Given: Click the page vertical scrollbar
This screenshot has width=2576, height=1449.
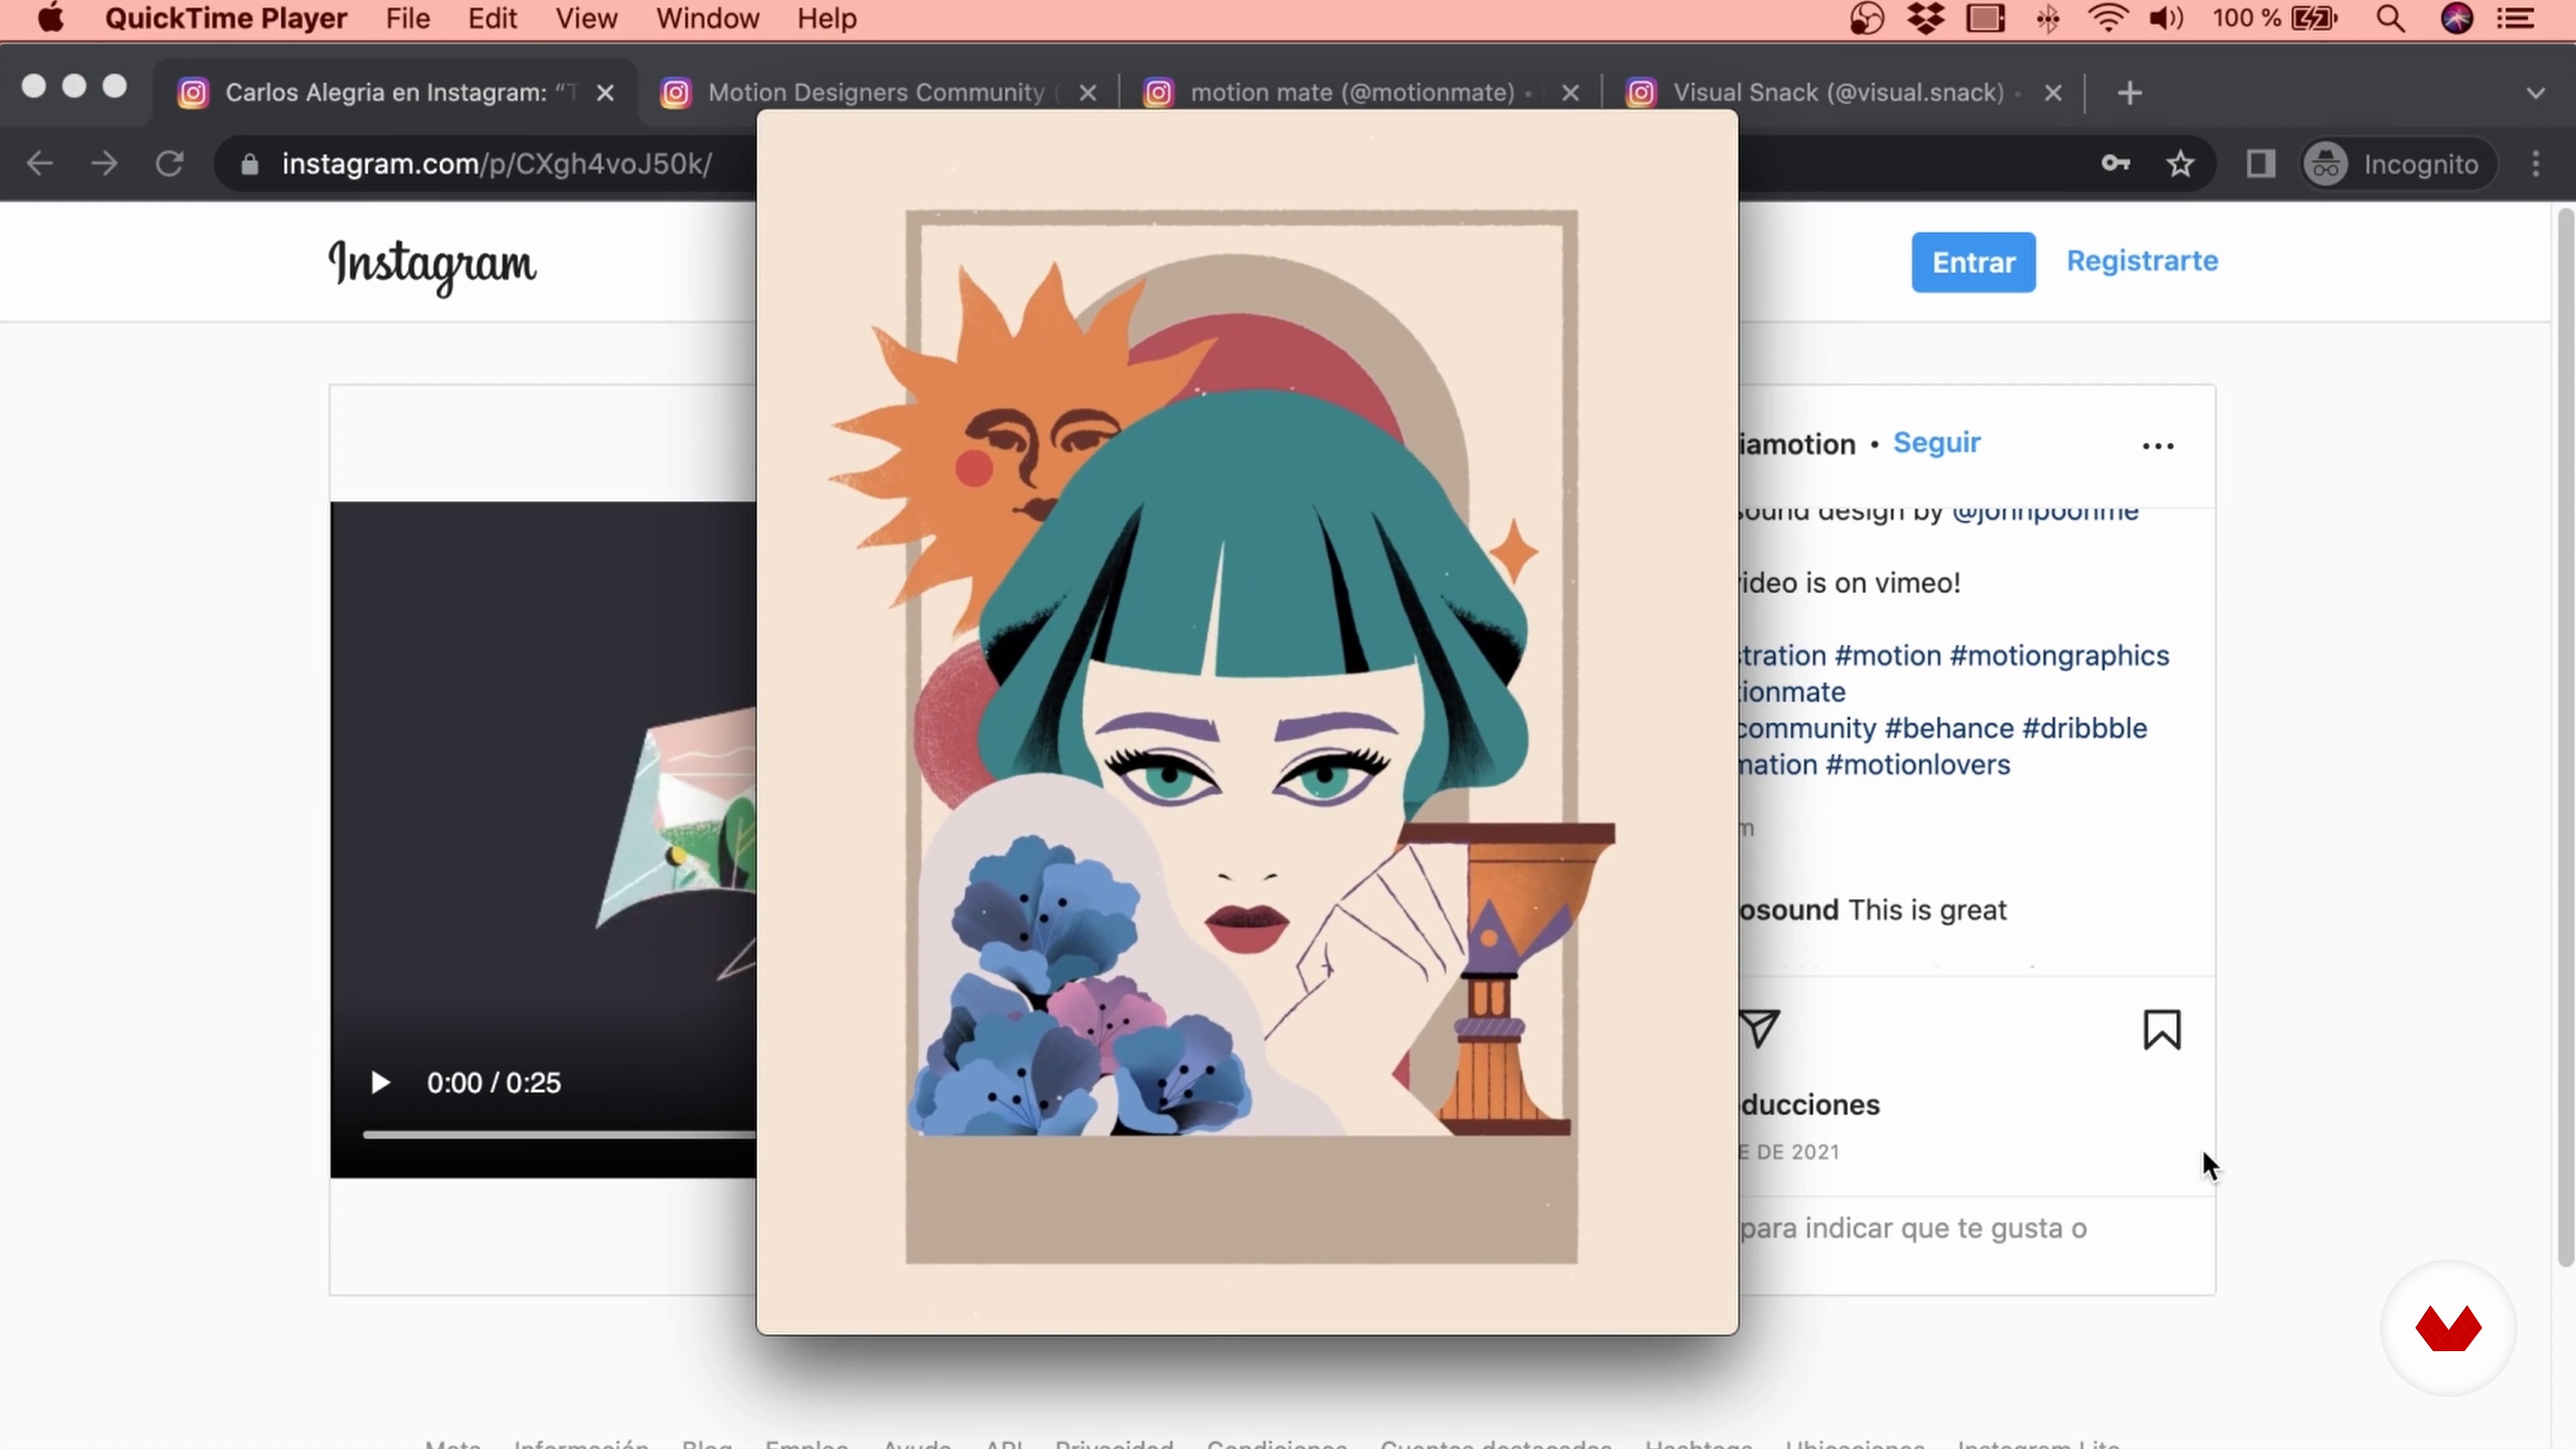Looking at the screenshot, I should 2565,738.
